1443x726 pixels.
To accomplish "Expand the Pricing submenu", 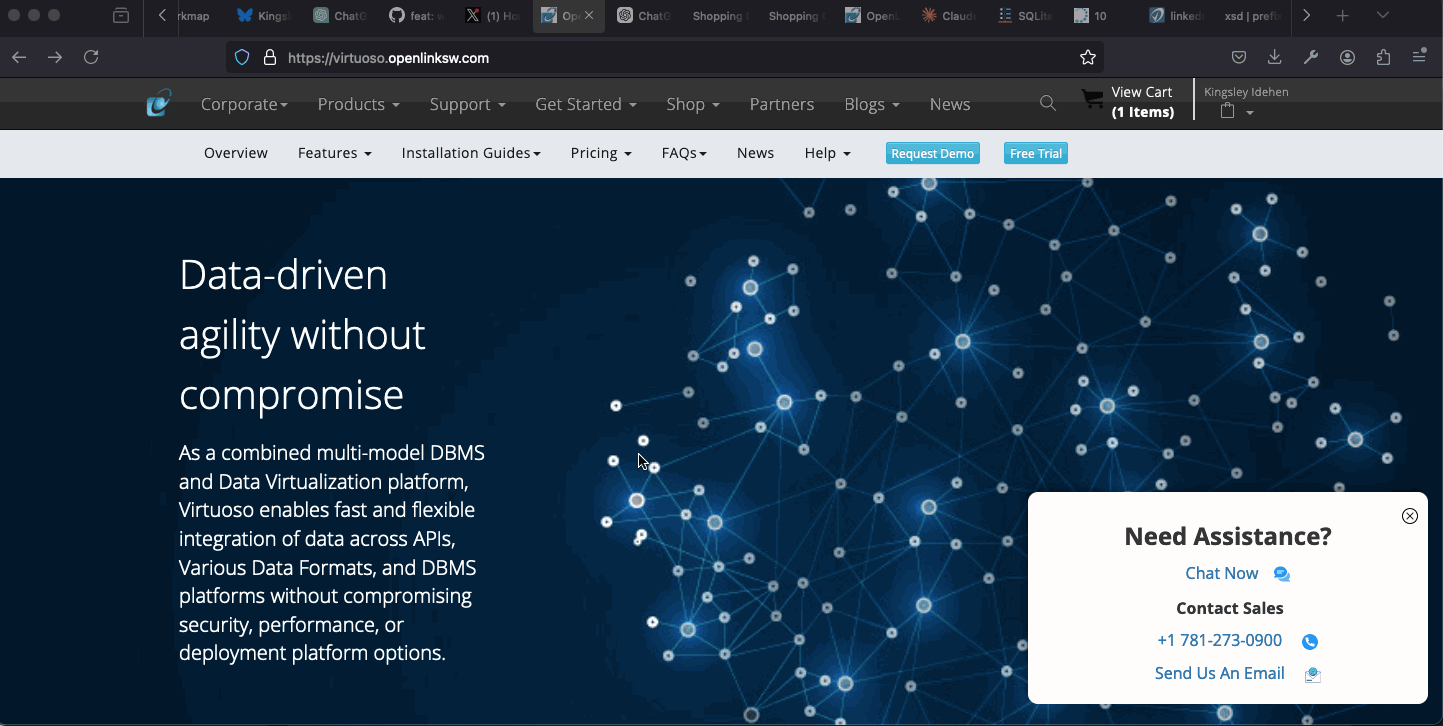I will [601, 153].
